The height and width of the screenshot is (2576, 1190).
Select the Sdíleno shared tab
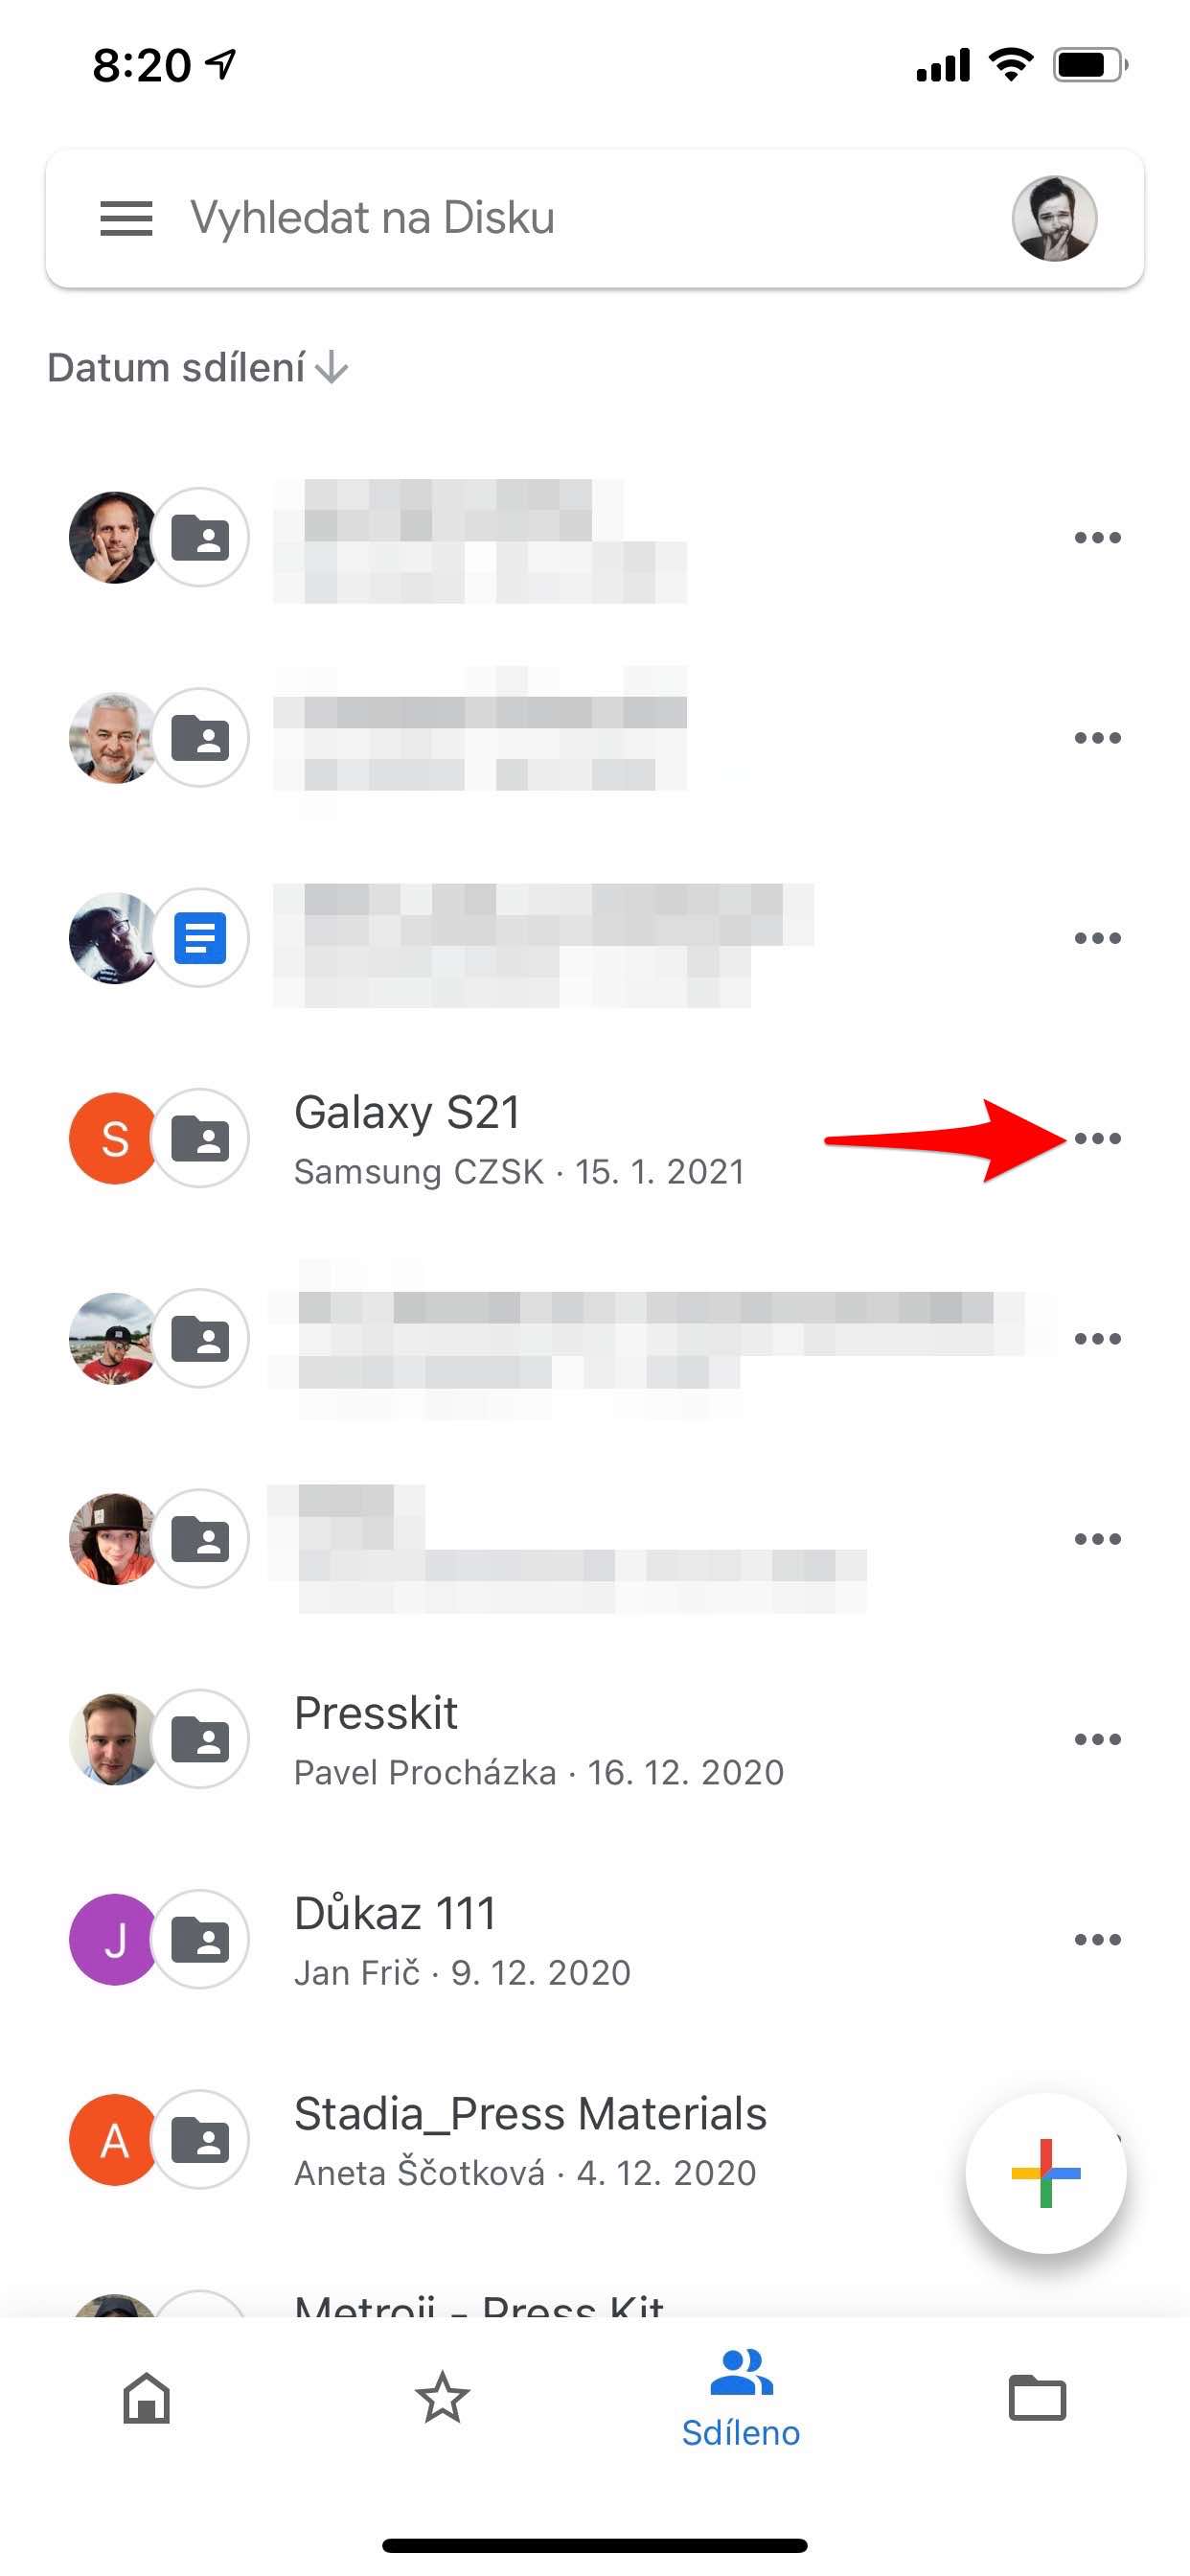click(740, 2399)
